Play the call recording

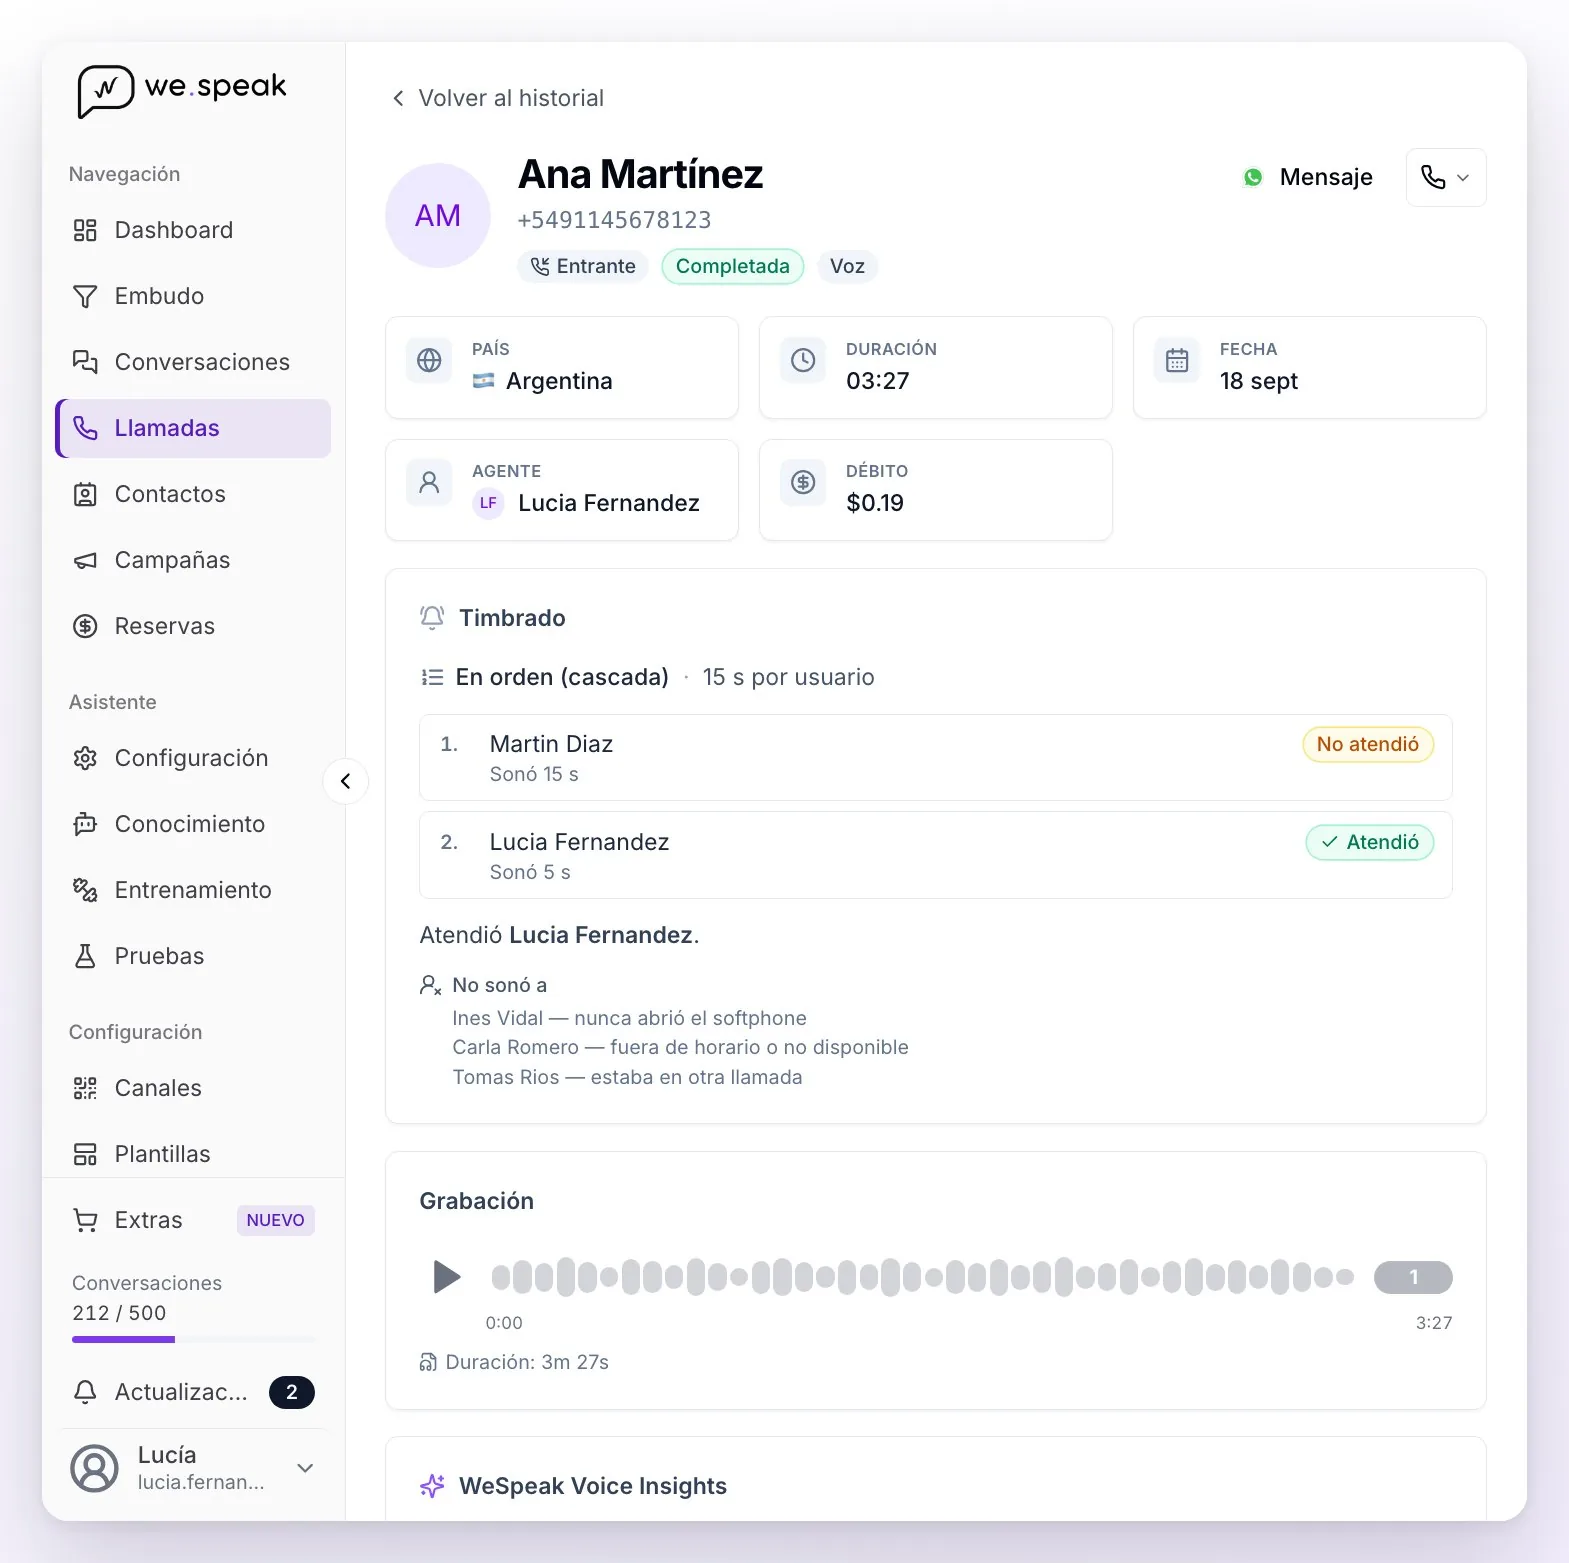point(446,1277)
